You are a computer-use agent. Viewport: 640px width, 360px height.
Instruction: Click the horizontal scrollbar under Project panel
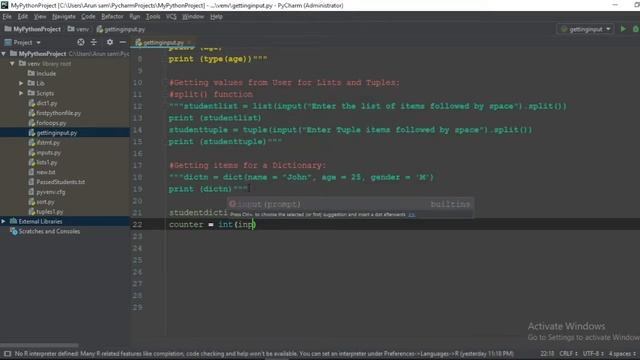click(39, 345)
